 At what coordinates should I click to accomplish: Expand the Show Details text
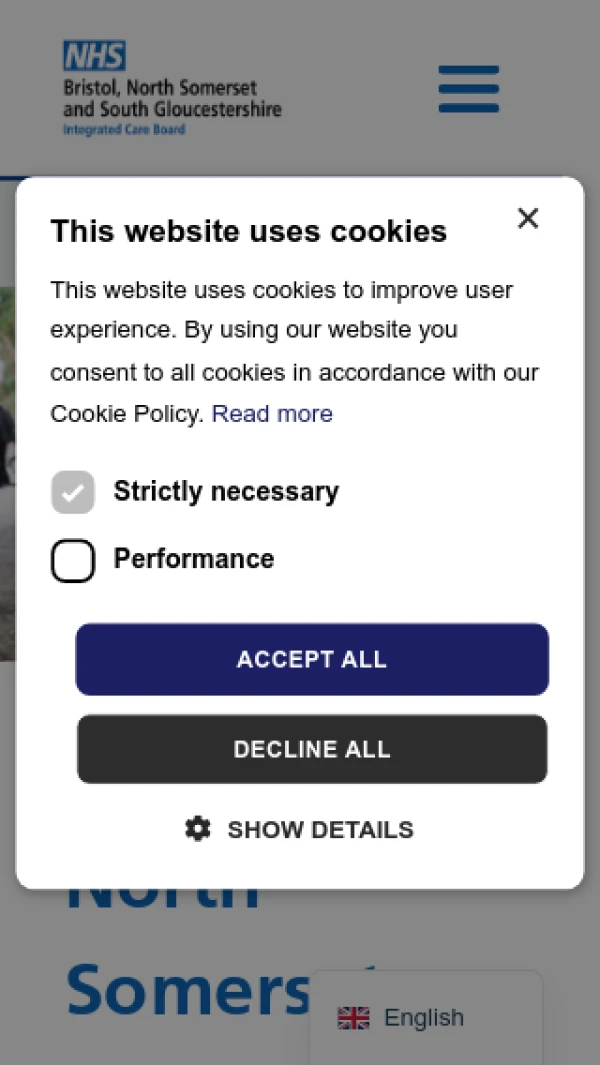320,830
